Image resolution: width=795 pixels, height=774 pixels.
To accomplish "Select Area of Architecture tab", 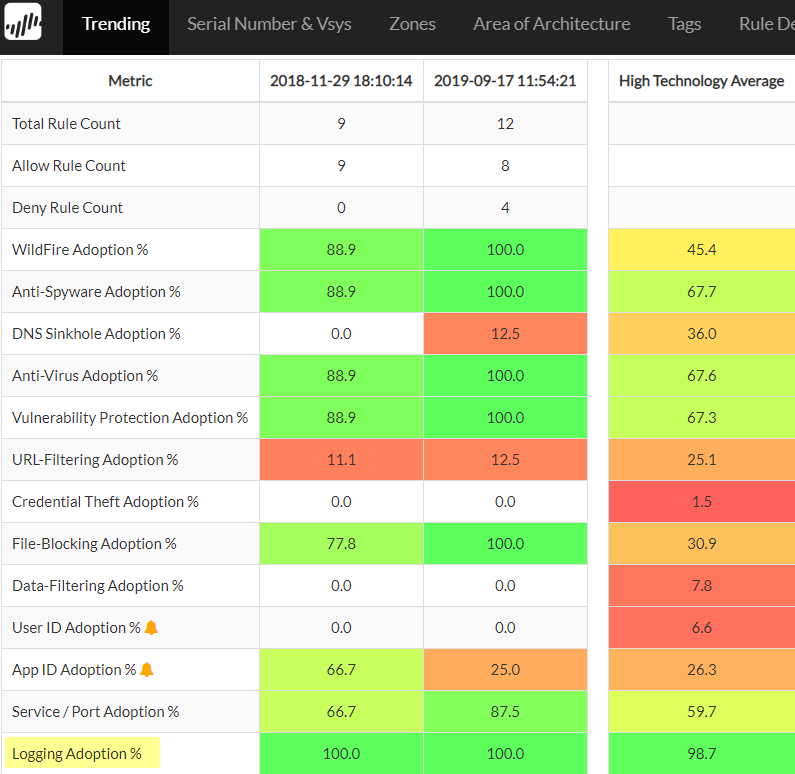I will (551, 24).
